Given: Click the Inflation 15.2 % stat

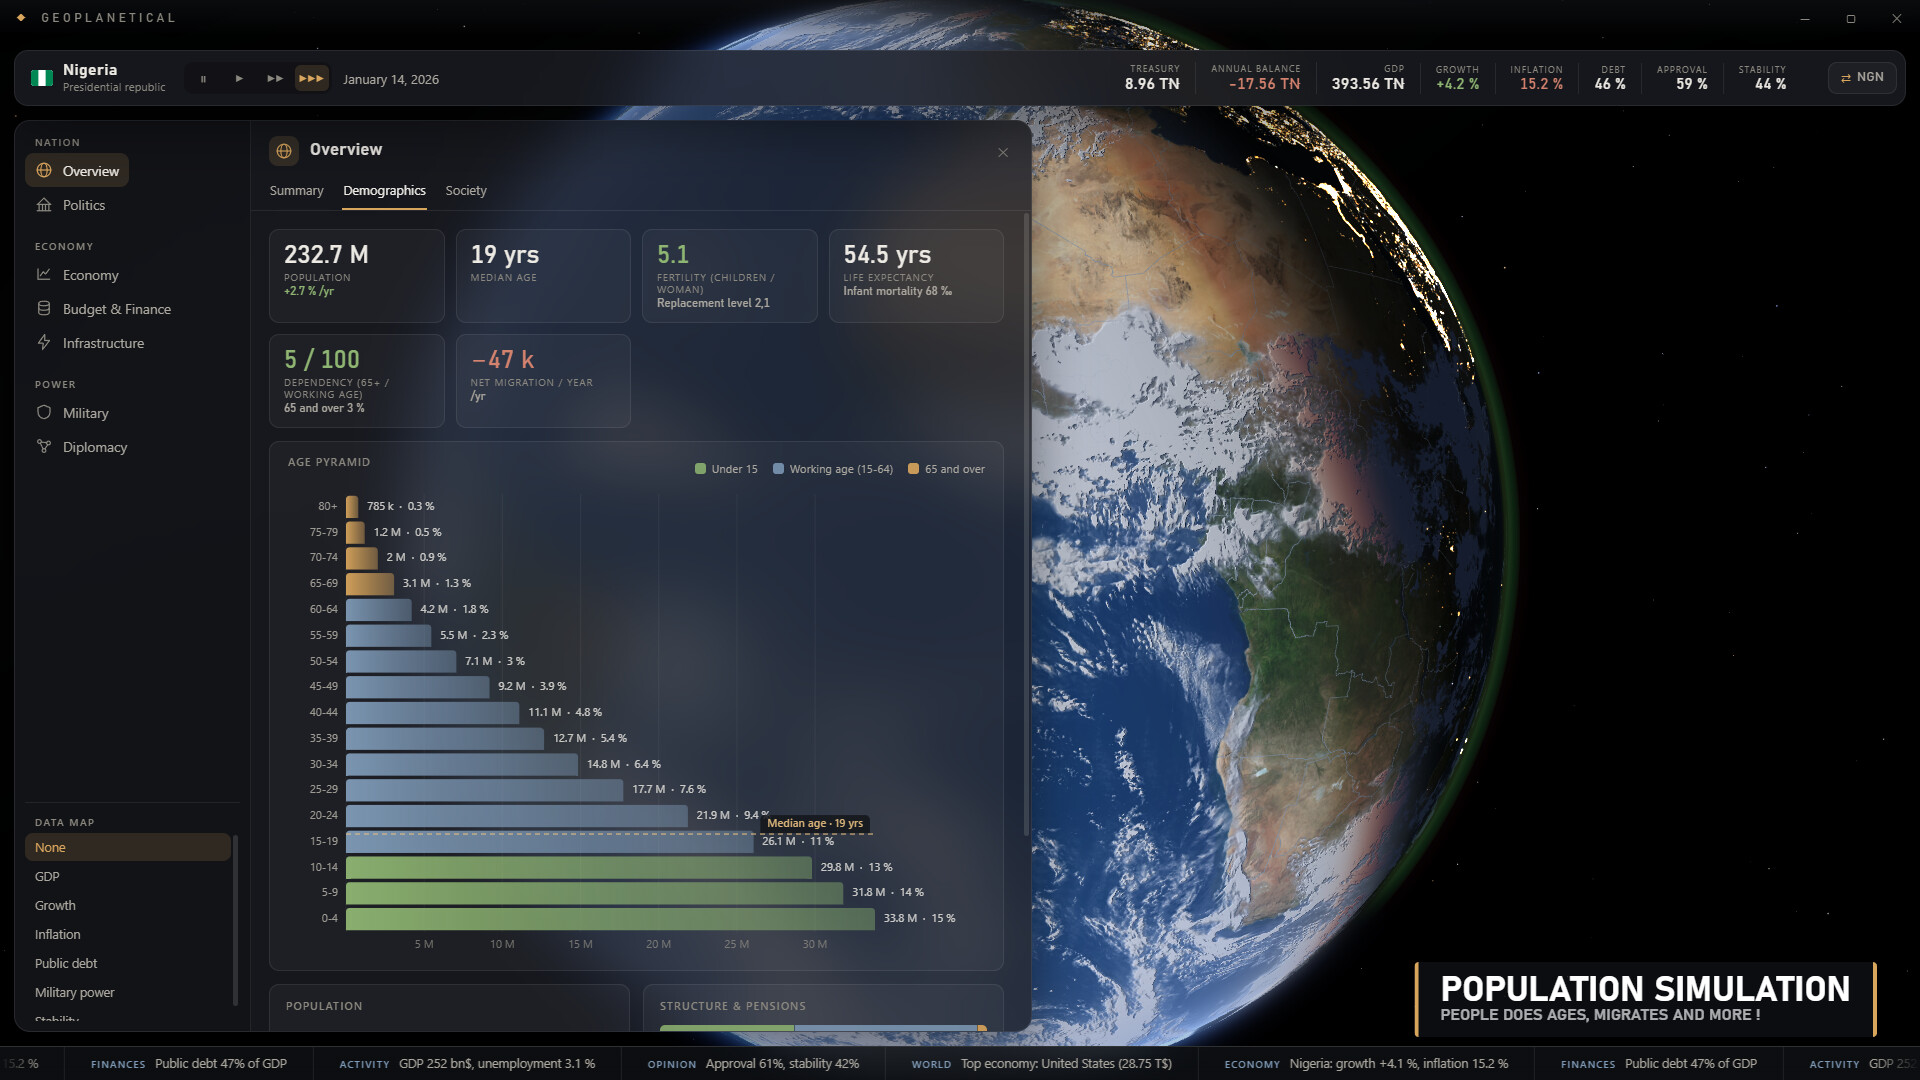Looking at the screenshot, I should click(1537, 78).
